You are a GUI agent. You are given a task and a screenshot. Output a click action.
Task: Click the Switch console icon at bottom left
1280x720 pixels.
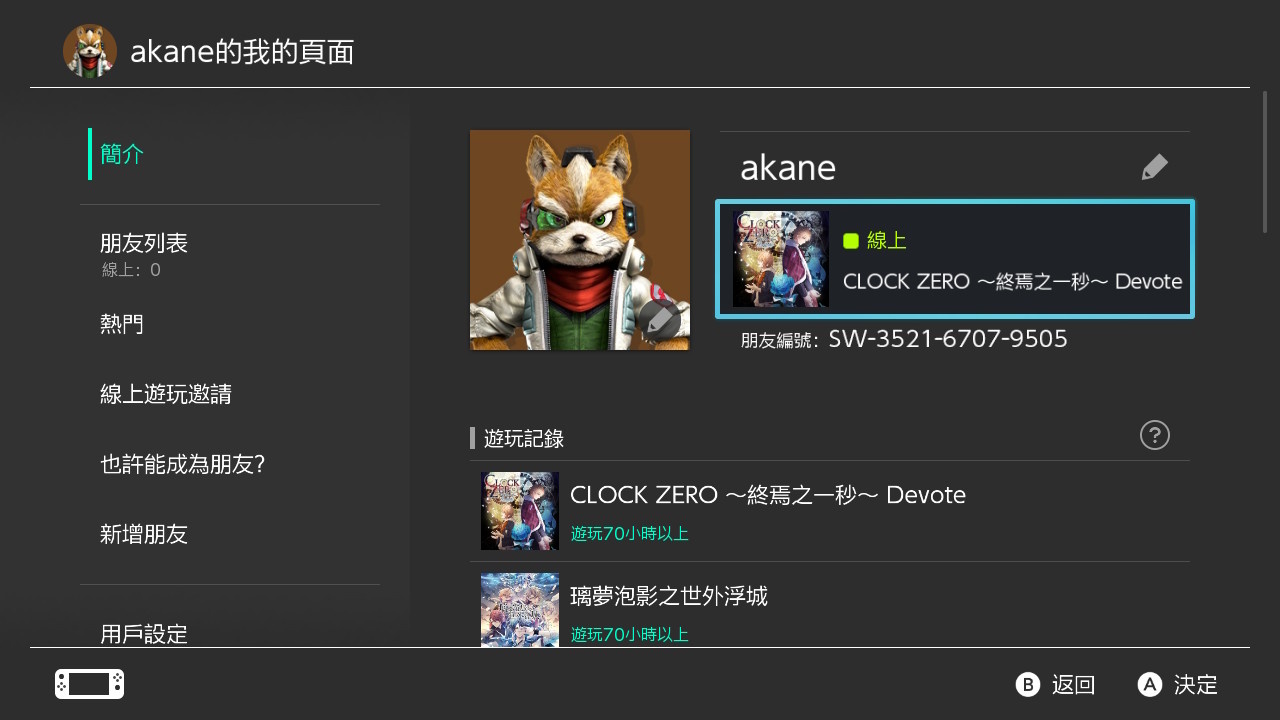89,684
